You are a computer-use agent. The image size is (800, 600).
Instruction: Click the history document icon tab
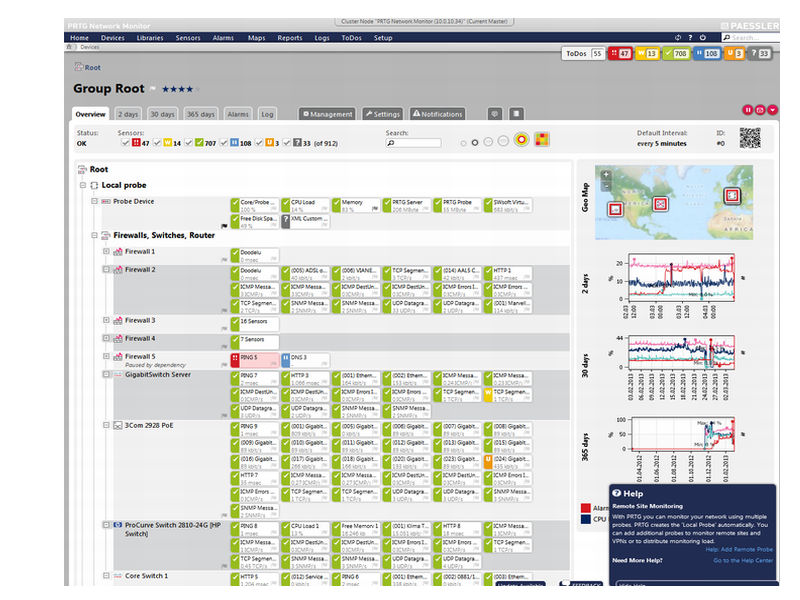(x=516, y=114)
